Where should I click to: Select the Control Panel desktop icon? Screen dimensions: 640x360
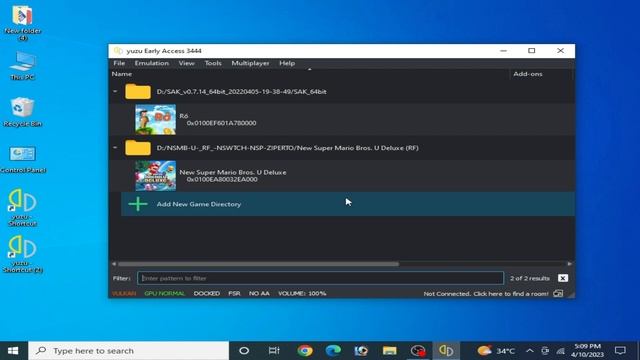click(x=23, y=159)
